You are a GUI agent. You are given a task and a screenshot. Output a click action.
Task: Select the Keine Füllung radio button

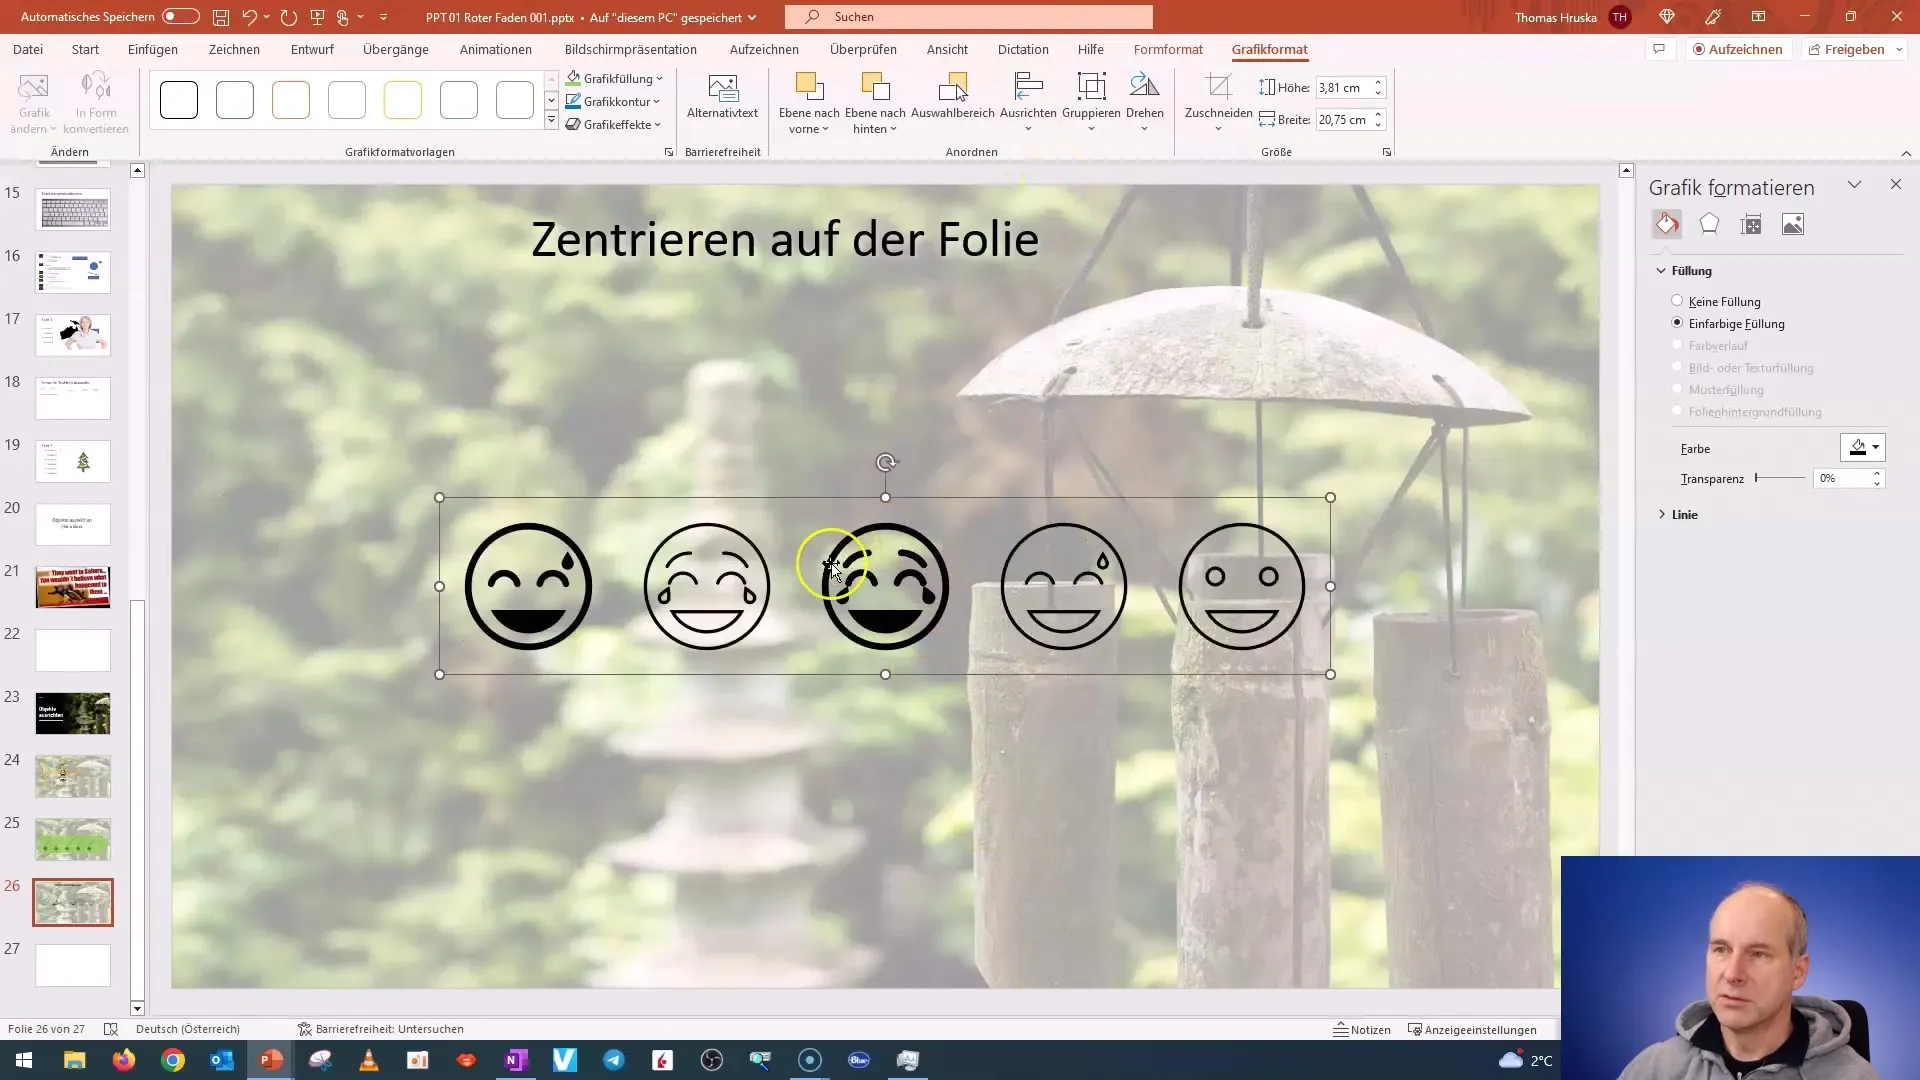coord(1676,301)
